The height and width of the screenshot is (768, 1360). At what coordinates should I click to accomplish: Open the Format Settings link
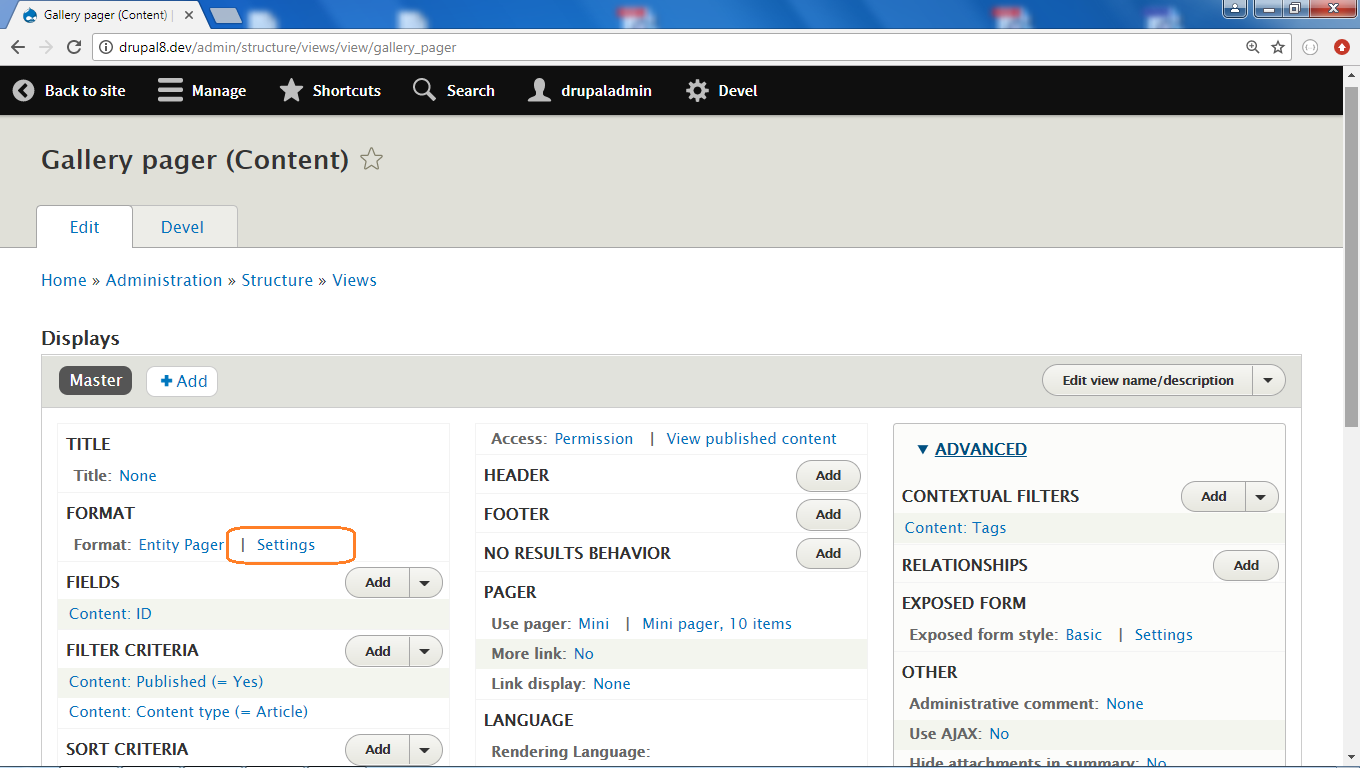[x=287, y=545]
